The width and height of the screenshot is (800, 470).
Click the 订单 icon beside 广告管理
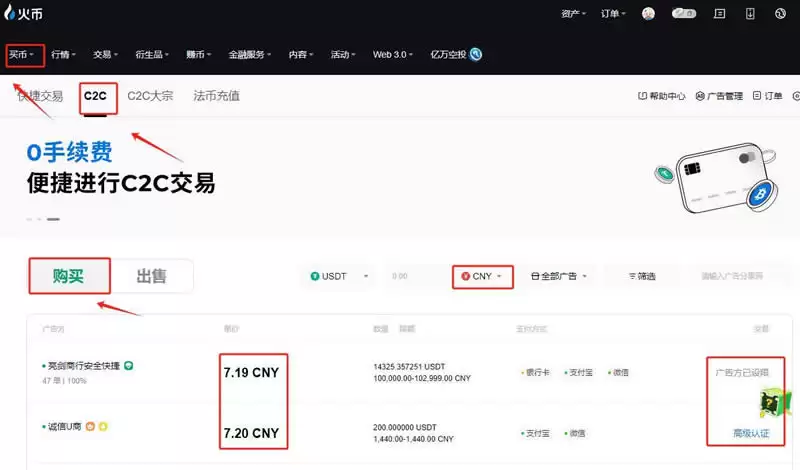click(x=757, y=95)
